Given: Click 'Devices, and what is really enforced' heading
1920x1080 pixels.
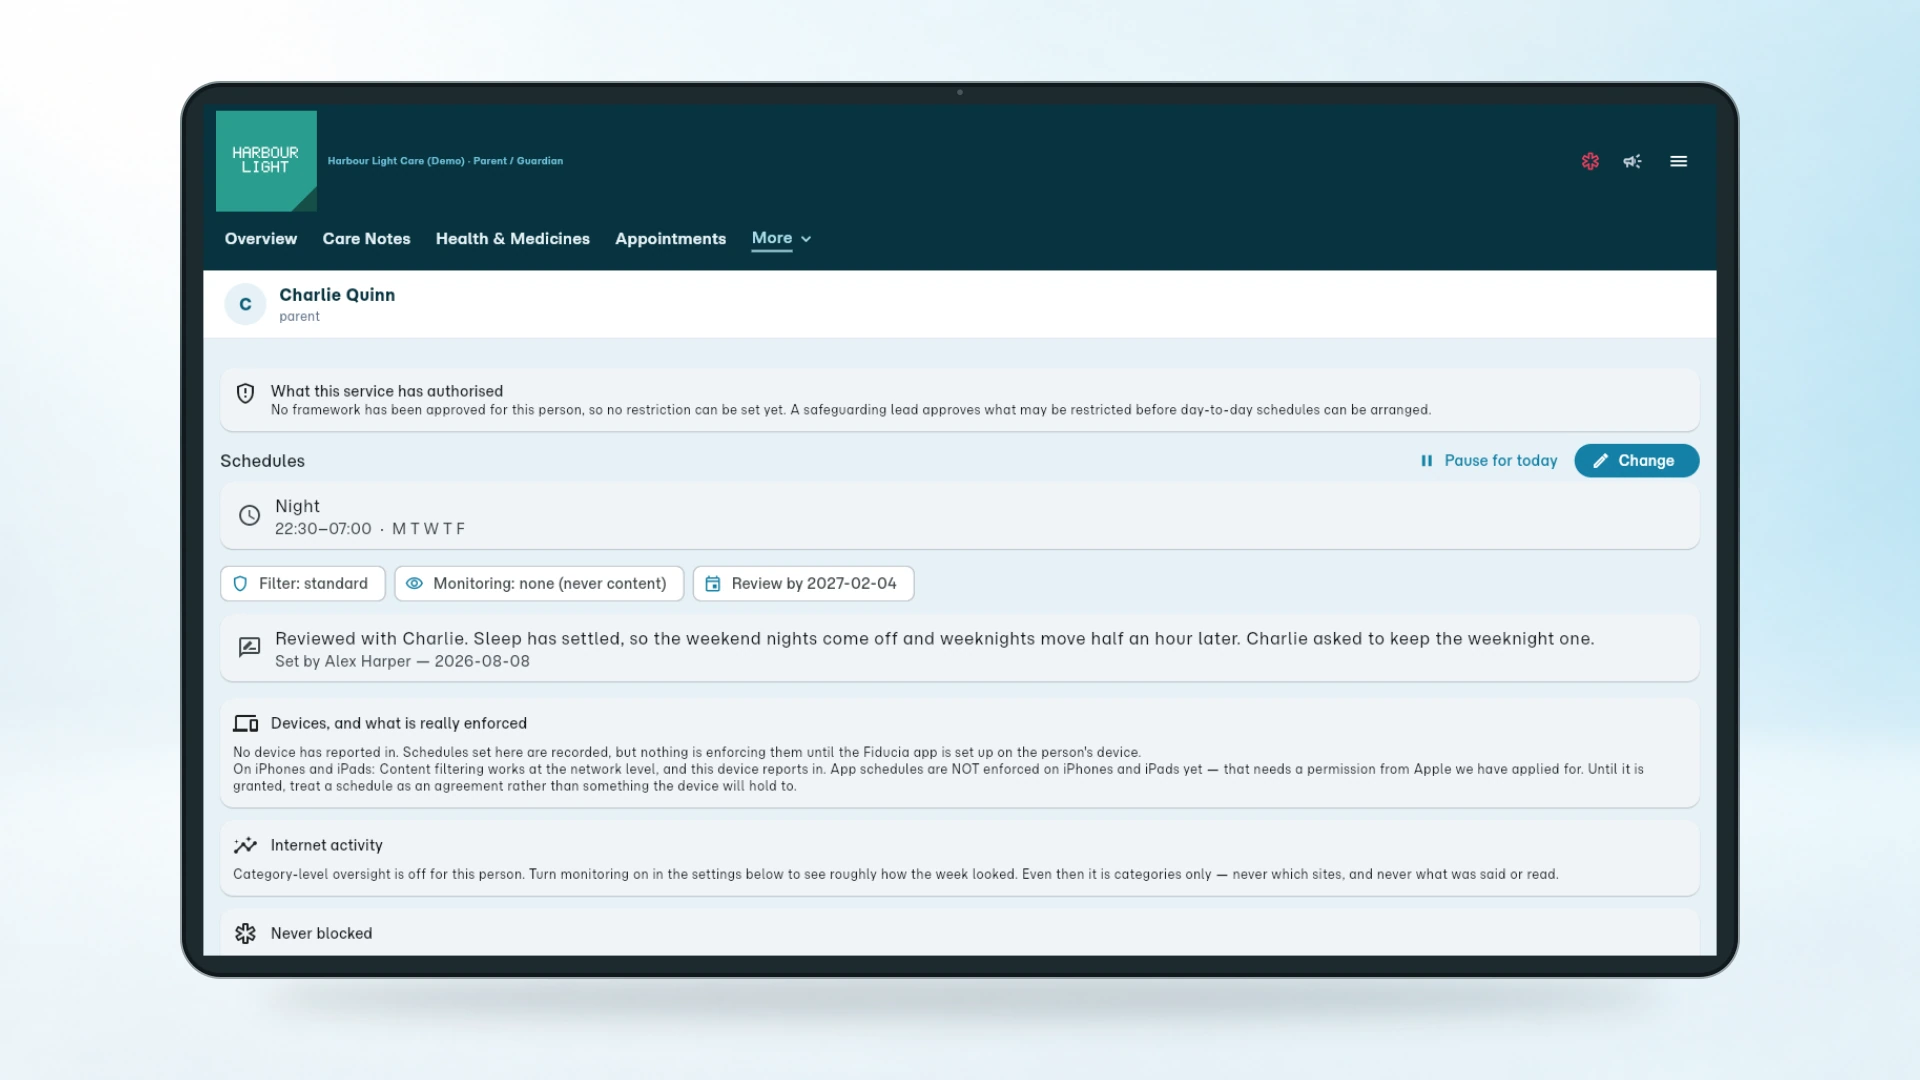Looking at the screenshot, I should tap(399, 723).
